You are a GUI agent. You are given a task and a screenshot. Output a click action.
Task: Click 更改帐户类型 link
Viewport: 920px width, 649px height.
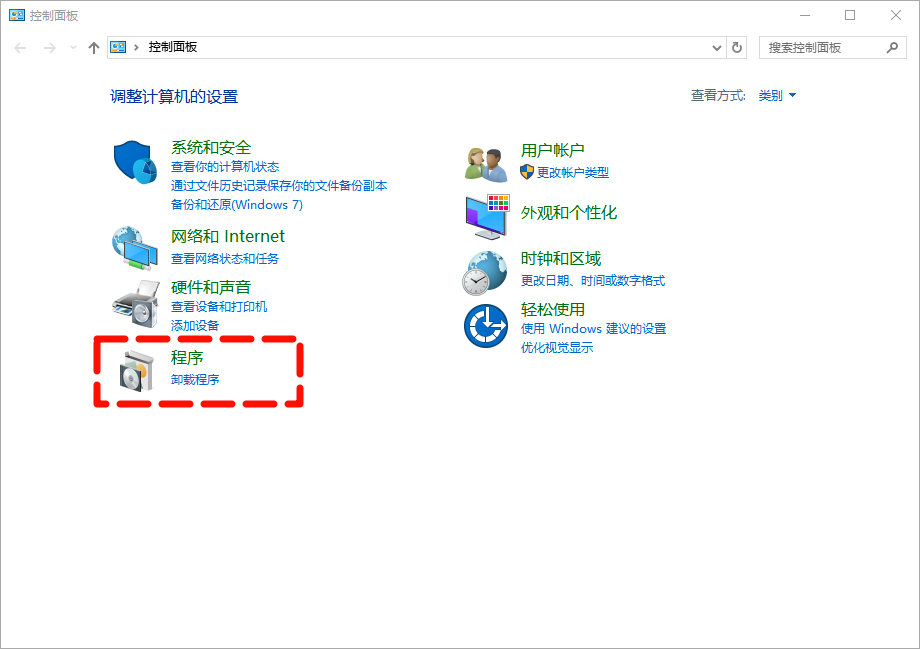coord(573,173)
